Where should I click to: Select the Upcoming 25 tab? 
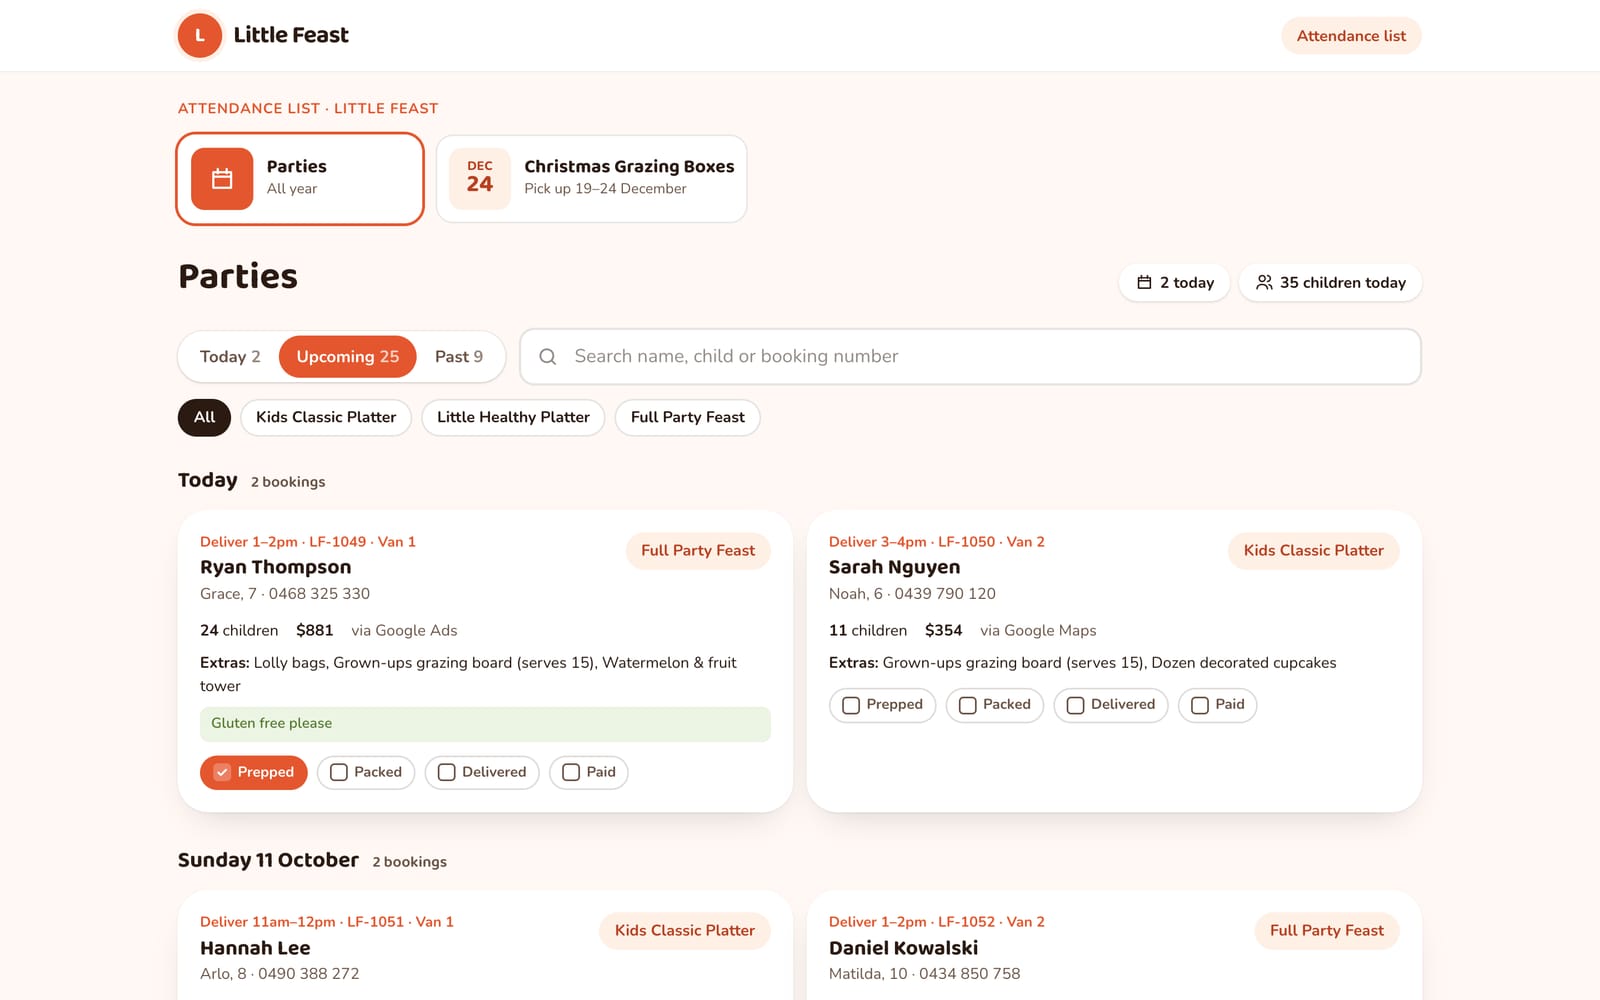pyautogui.click(x=347, y=357)
